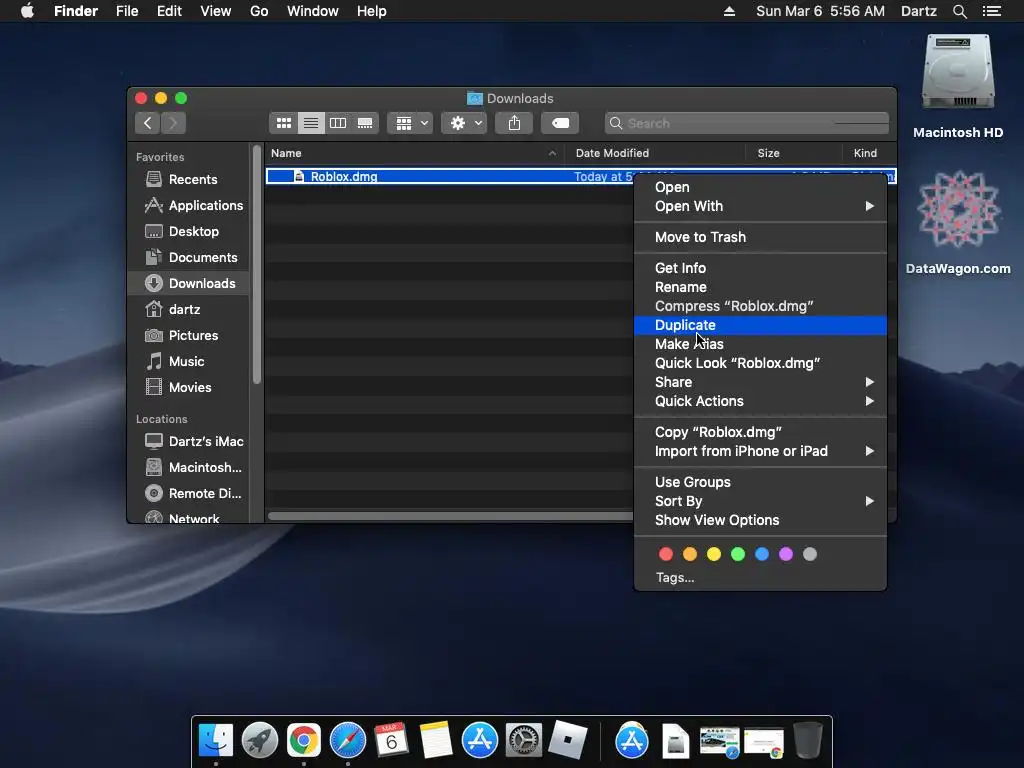Choose Rename in the context menu

[760, 287]
